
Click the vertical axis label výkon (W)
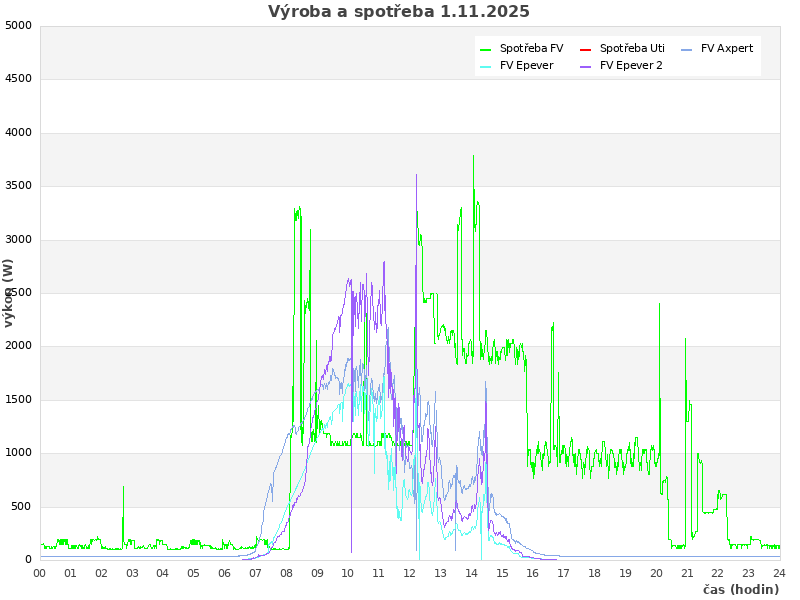9,292
